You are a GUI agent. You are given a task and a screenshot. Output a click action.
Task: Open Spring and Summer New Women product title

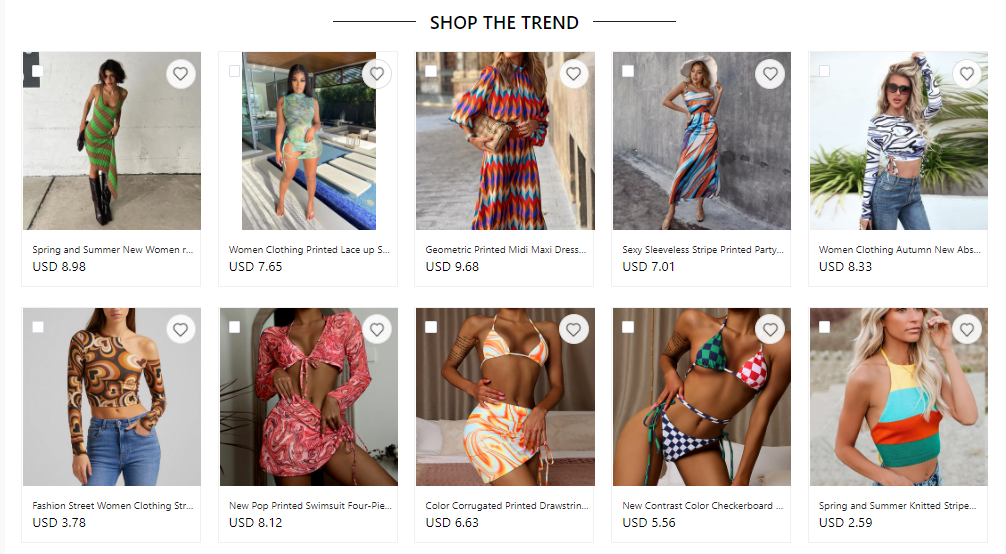coord(112,250)
